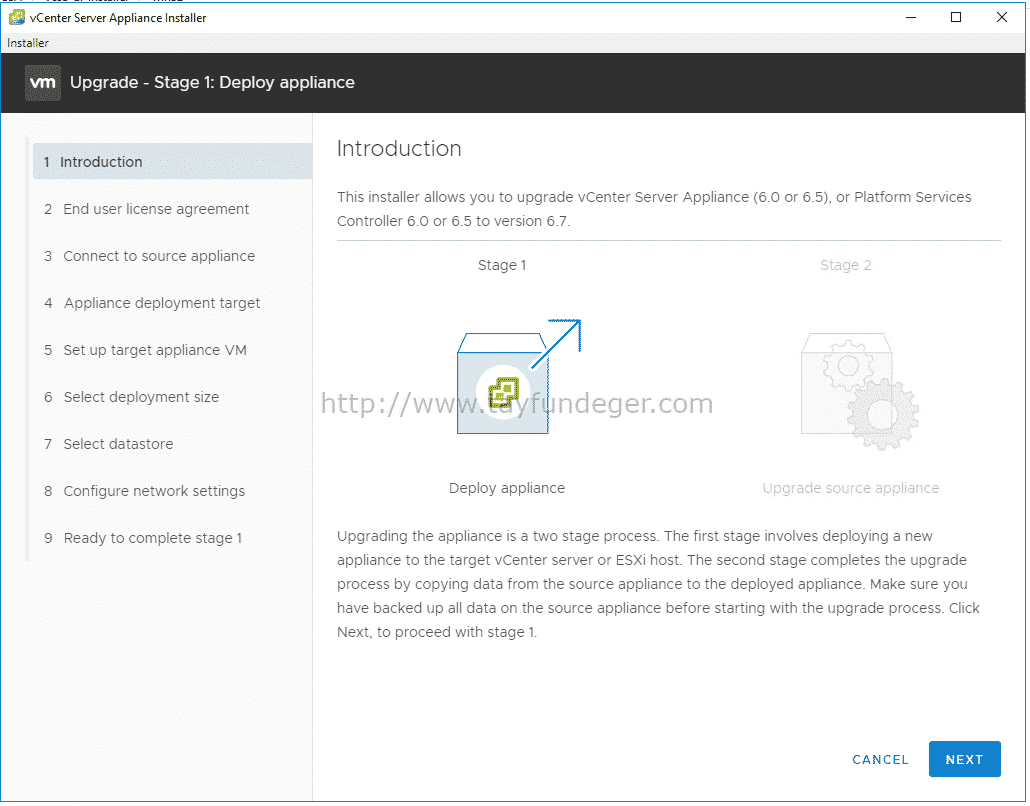Open the Installer menu
The height and width of the screenshot is (806, 1030).
click(x=28, y=43)
